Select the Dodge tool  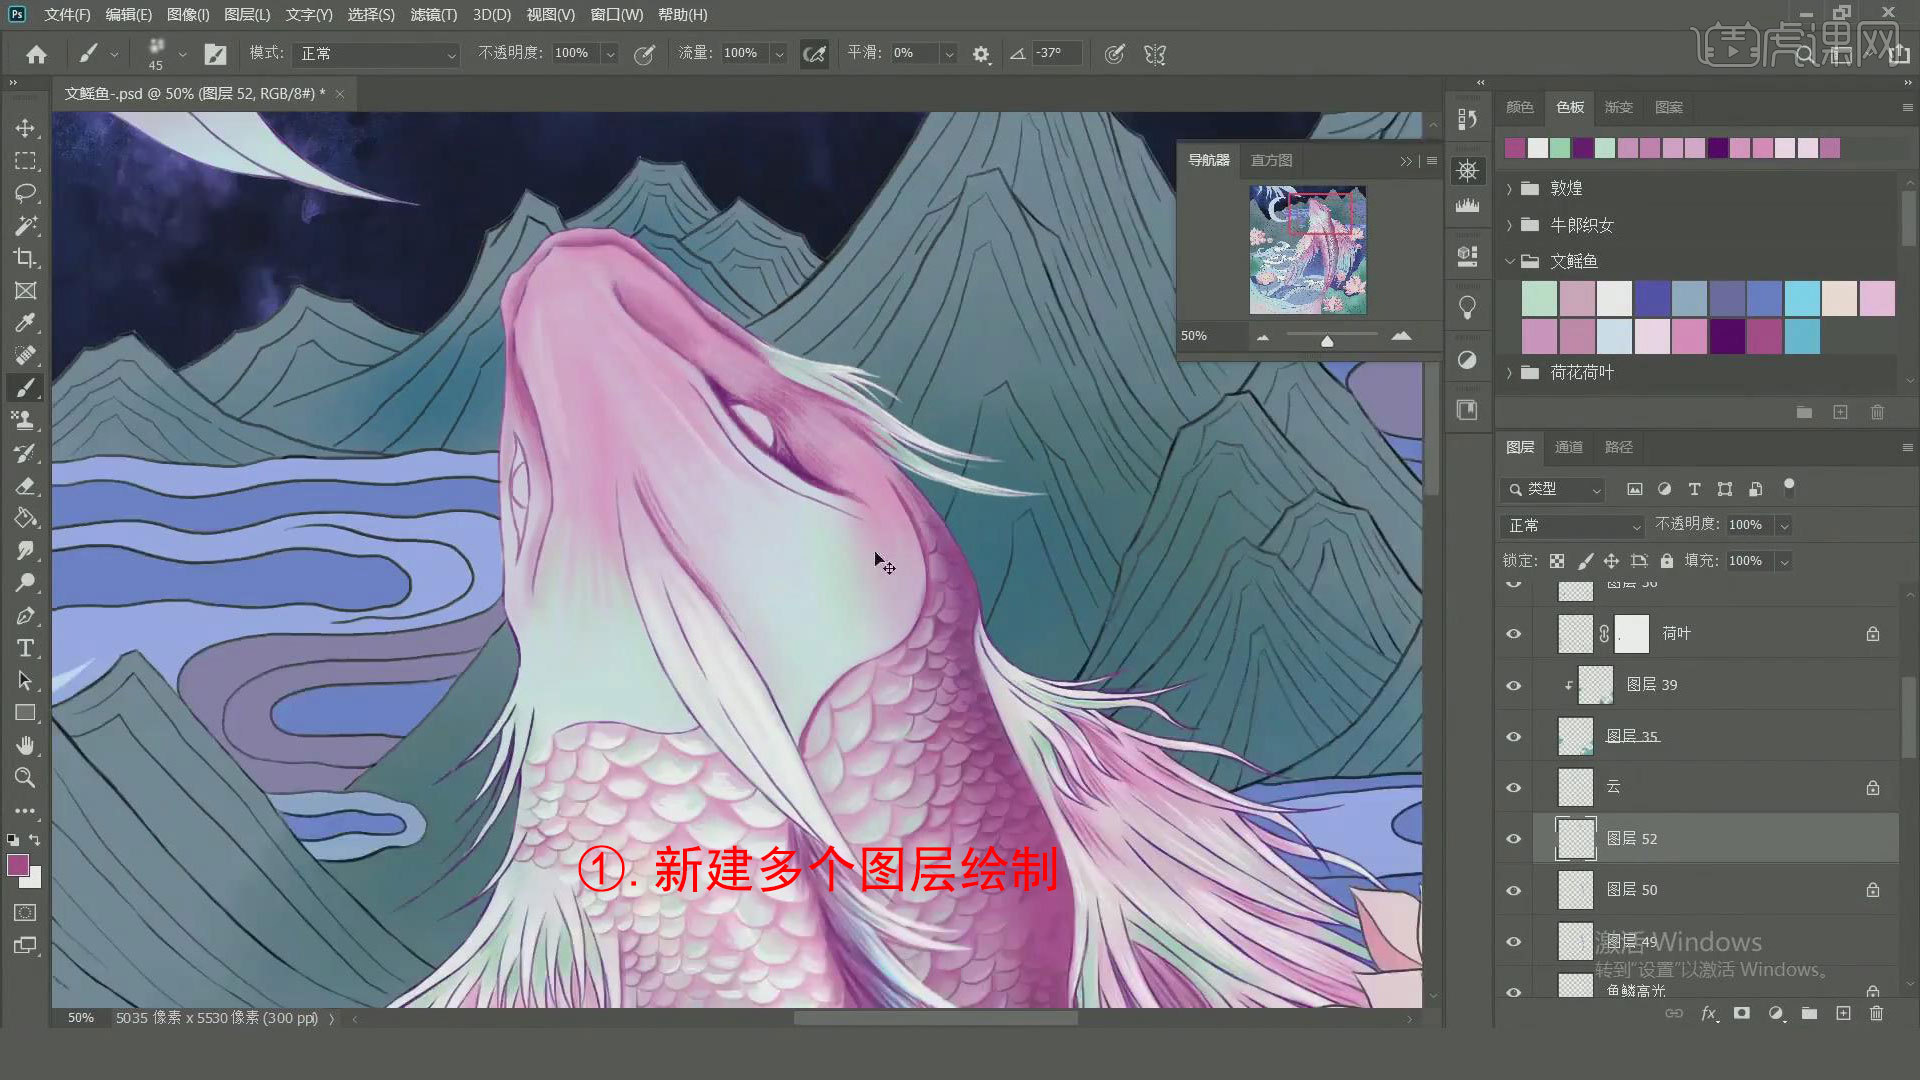pyautogui.click(x=25, y=583)
